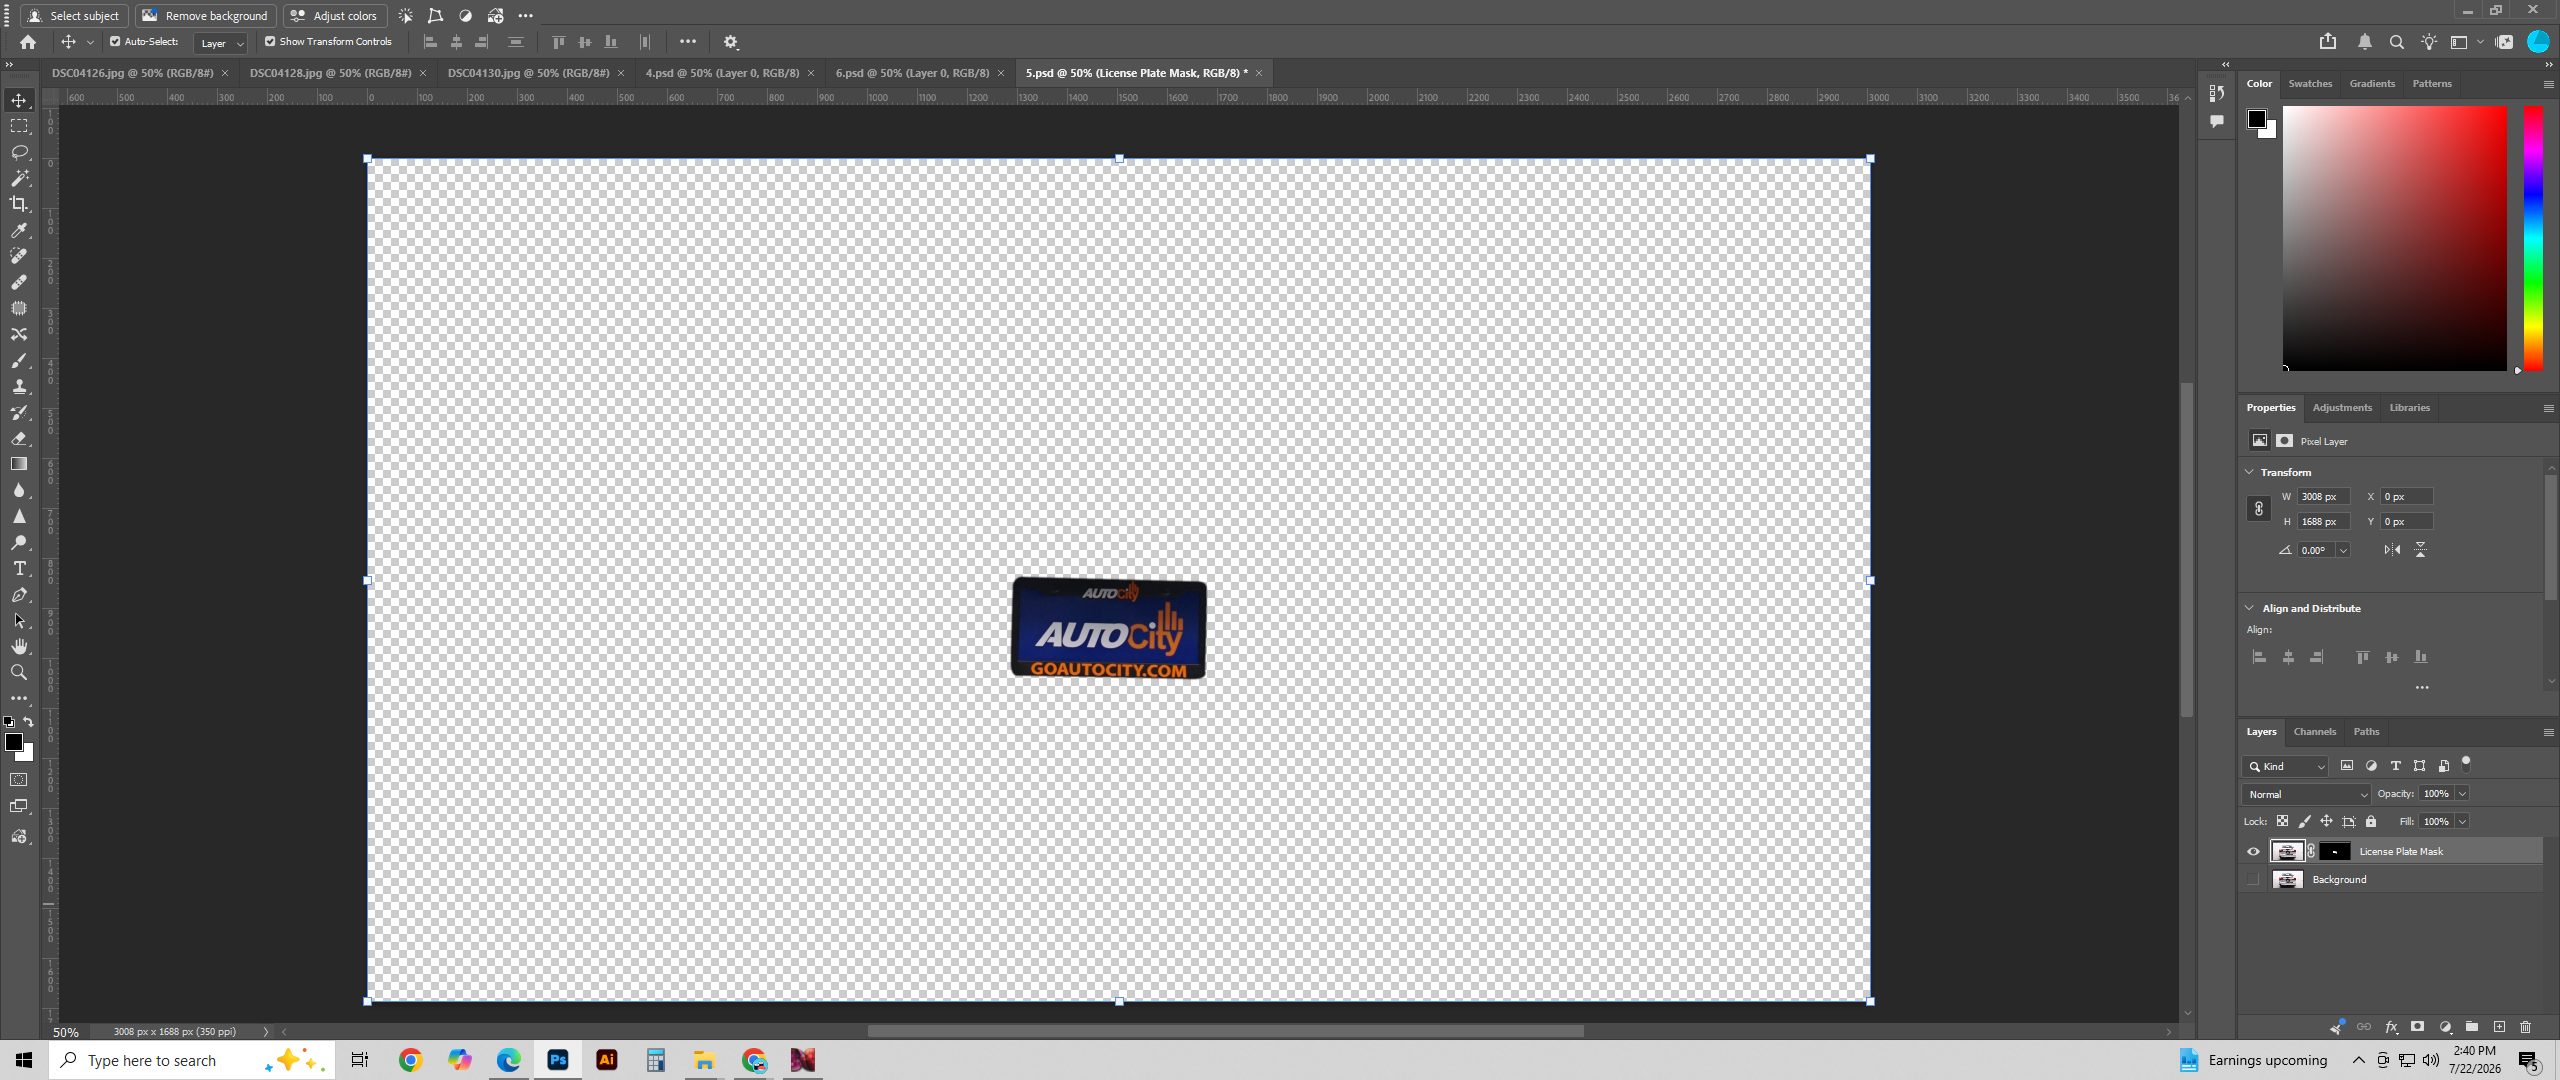Select the Move tool in the toolbox

(19, 100)
